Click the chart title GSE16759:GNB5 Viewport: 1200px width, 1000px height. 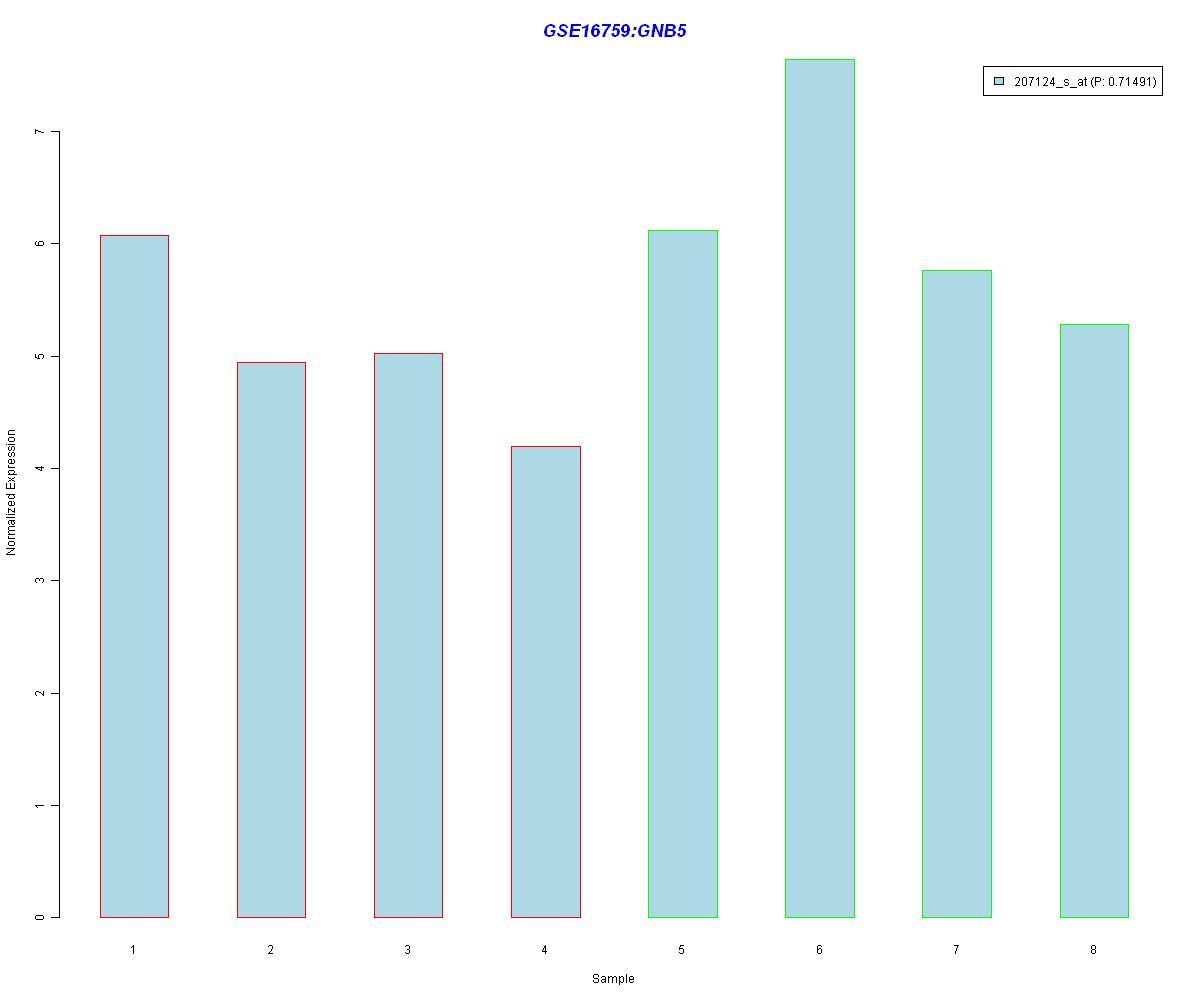point(614,31)
